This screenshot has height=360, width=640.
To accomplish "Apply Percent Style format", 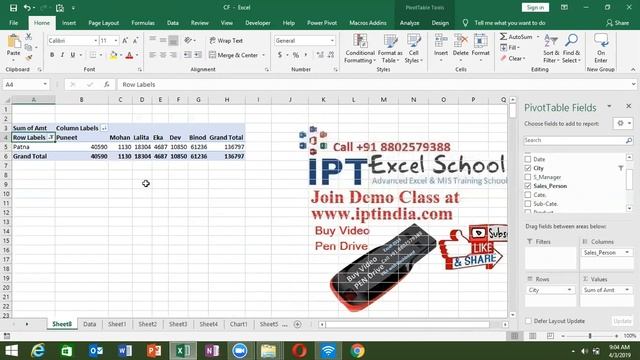I will [296, 55].
